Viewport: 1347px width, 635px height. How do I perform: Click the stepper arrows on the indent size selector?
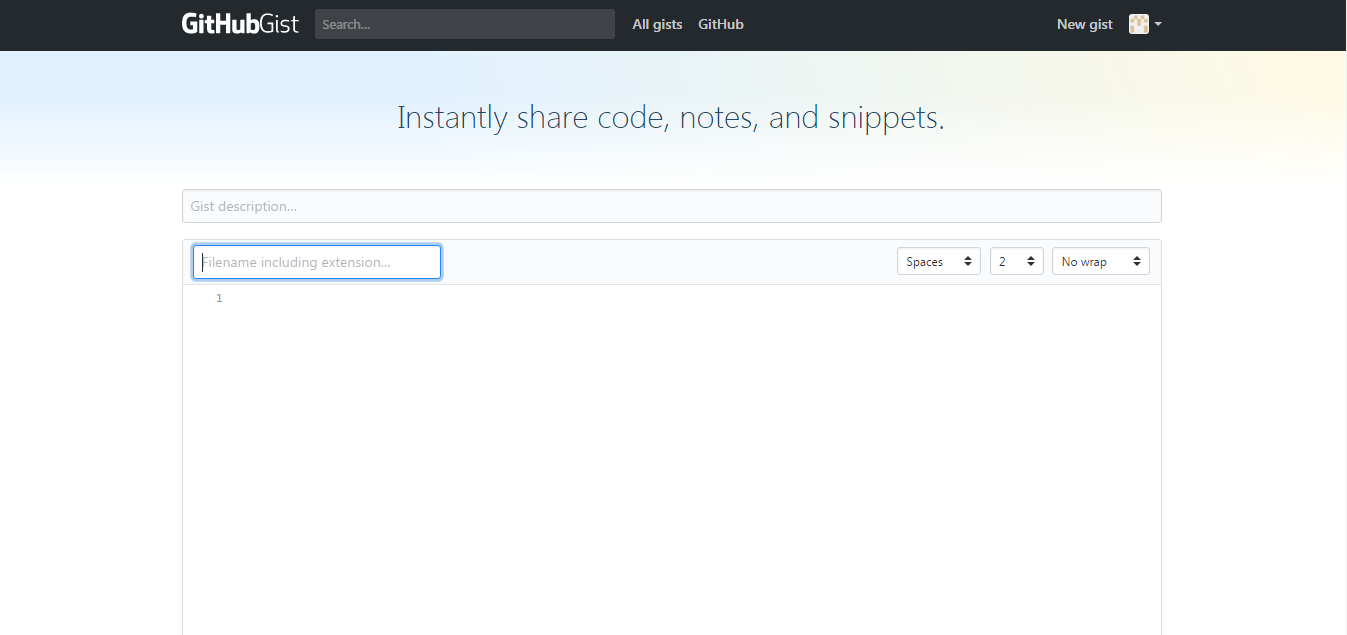point(1031,261)
